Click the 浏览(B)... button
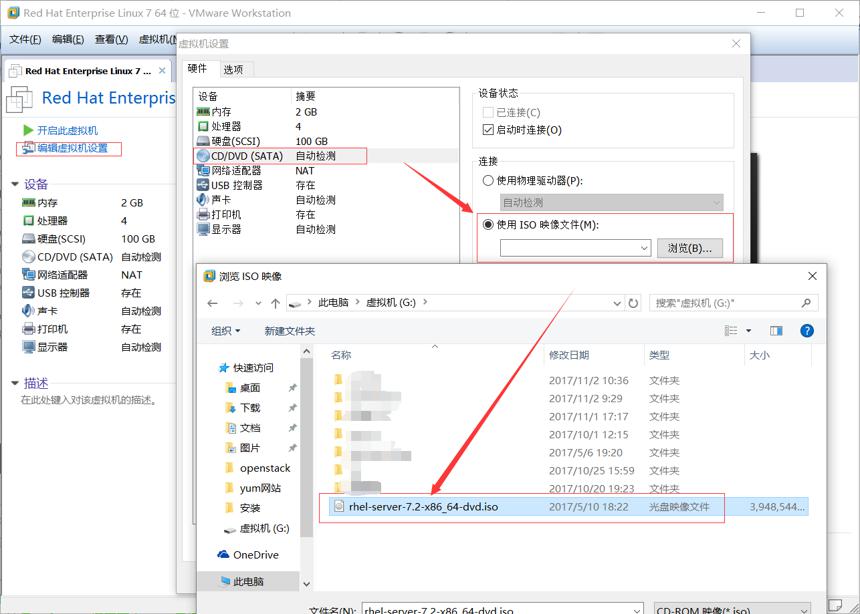The width and height of the screenshot is (860, 614). [689, 248]
